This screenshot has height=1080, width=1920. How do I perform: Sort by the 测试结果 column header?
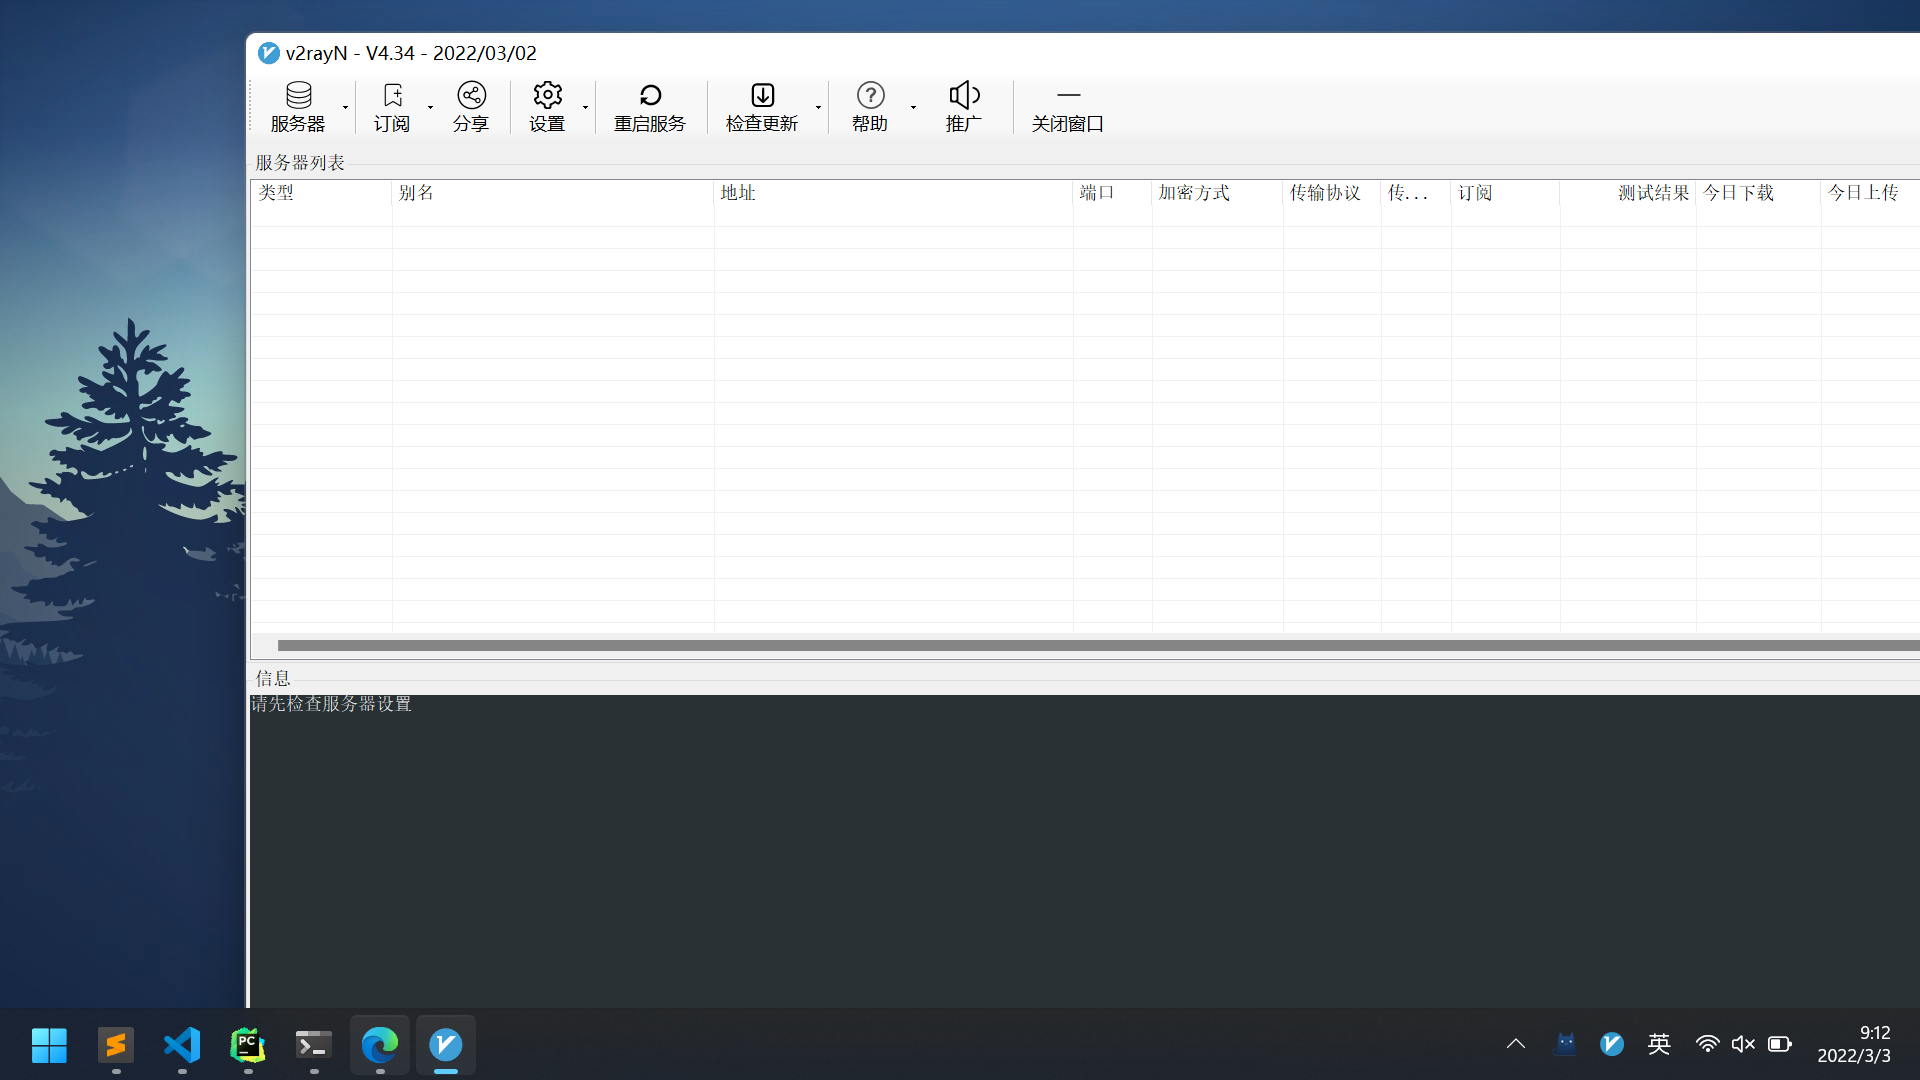[x=1652, y=192]
